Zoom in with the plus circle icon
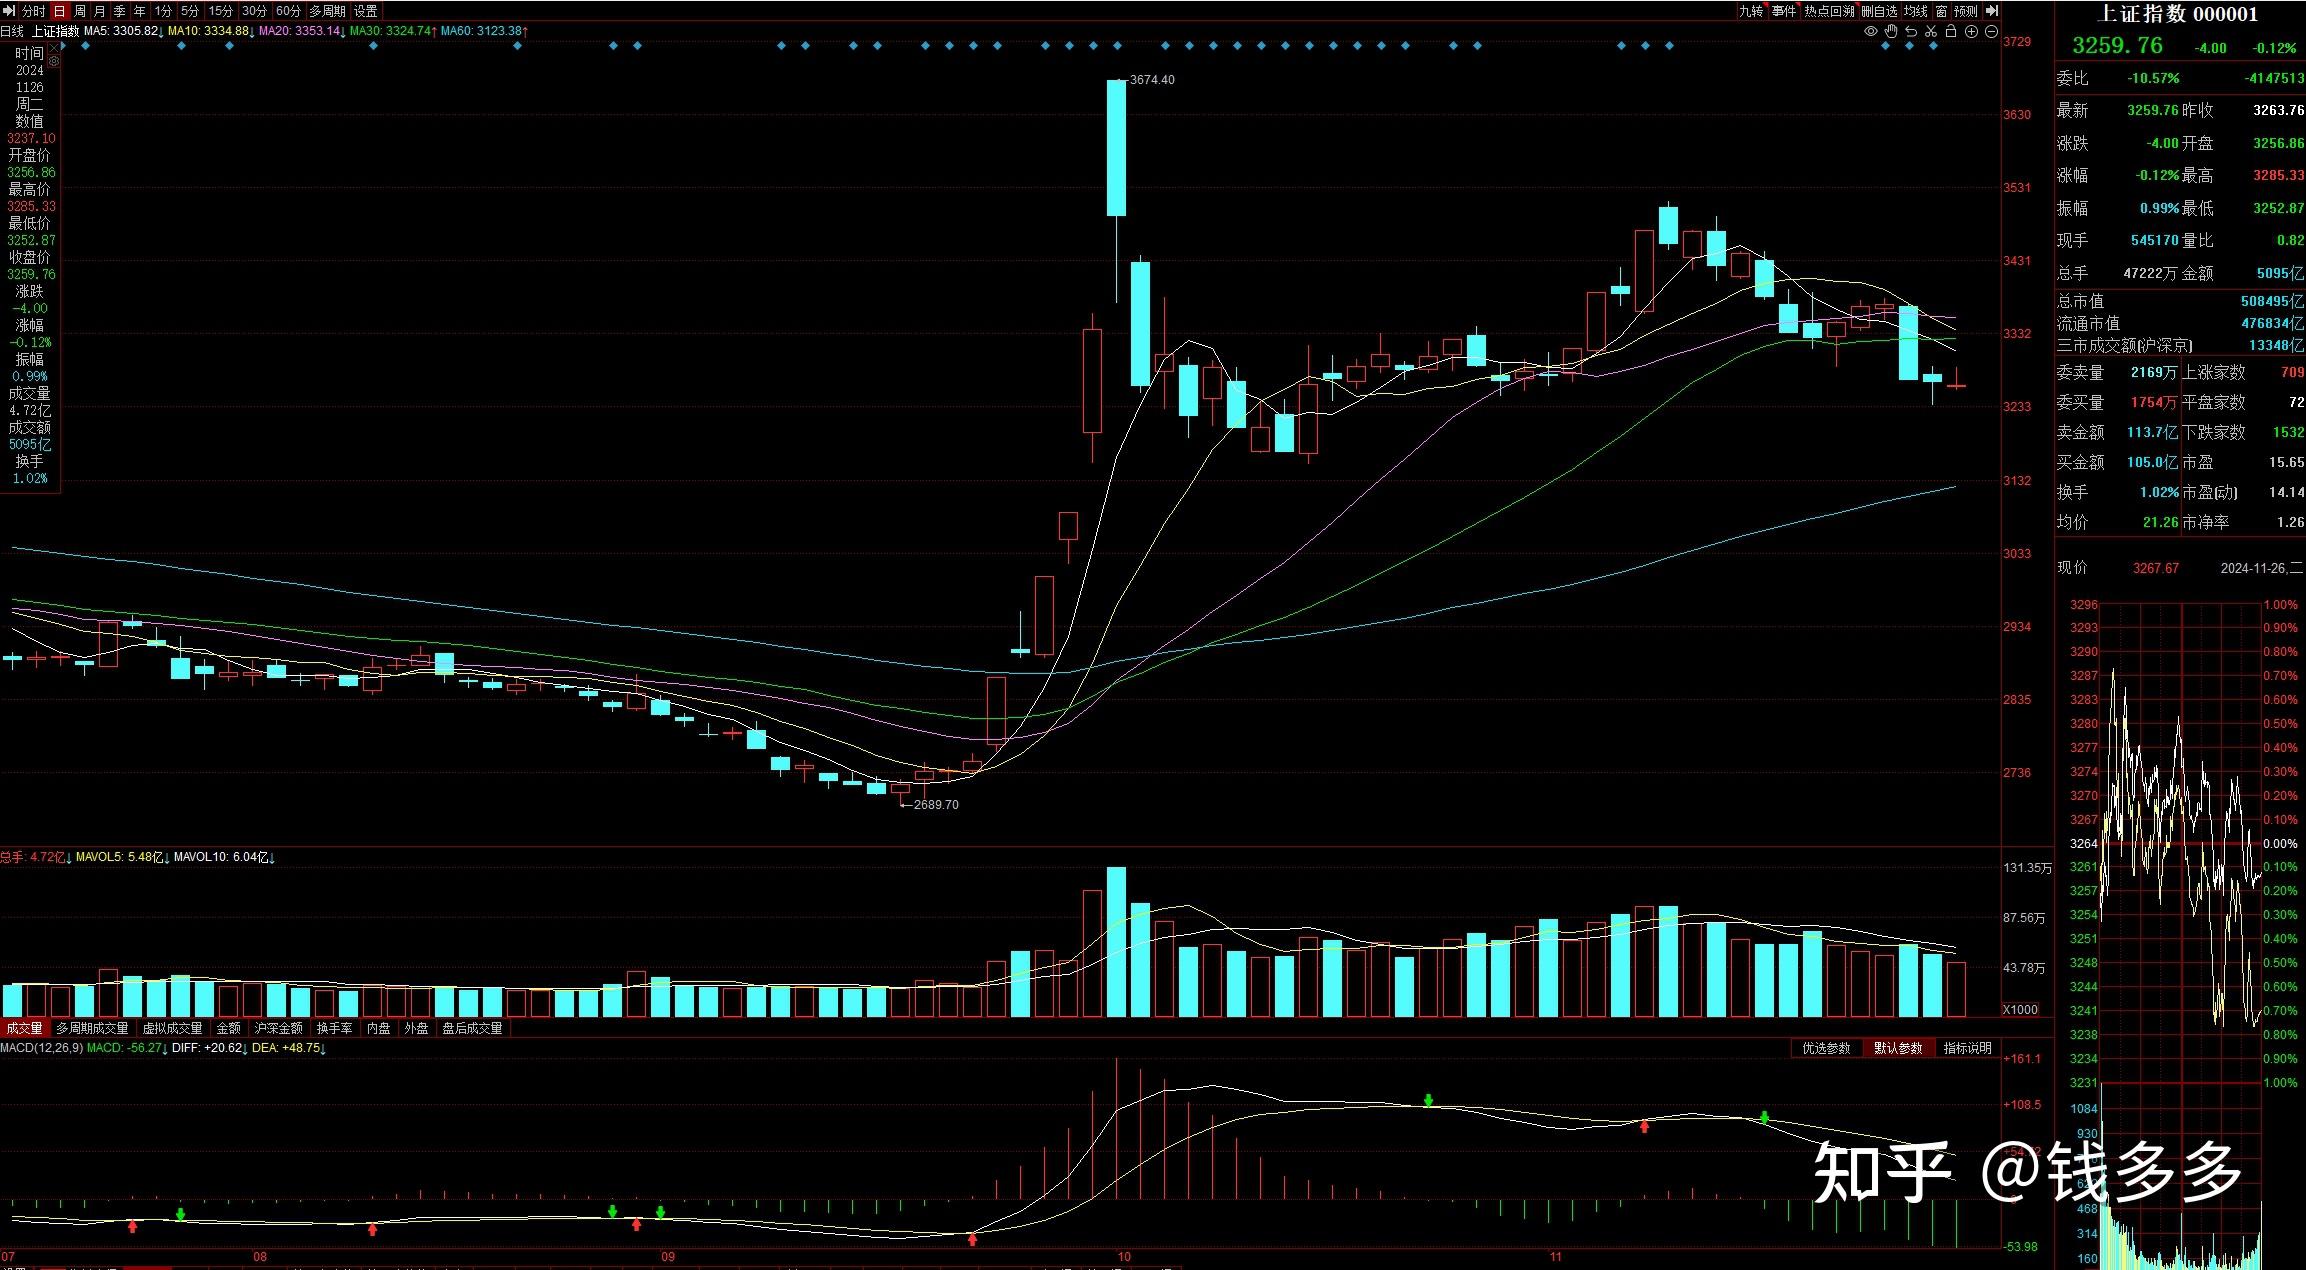This screenshot has width=2306, height=1270. pos(1971,32)
